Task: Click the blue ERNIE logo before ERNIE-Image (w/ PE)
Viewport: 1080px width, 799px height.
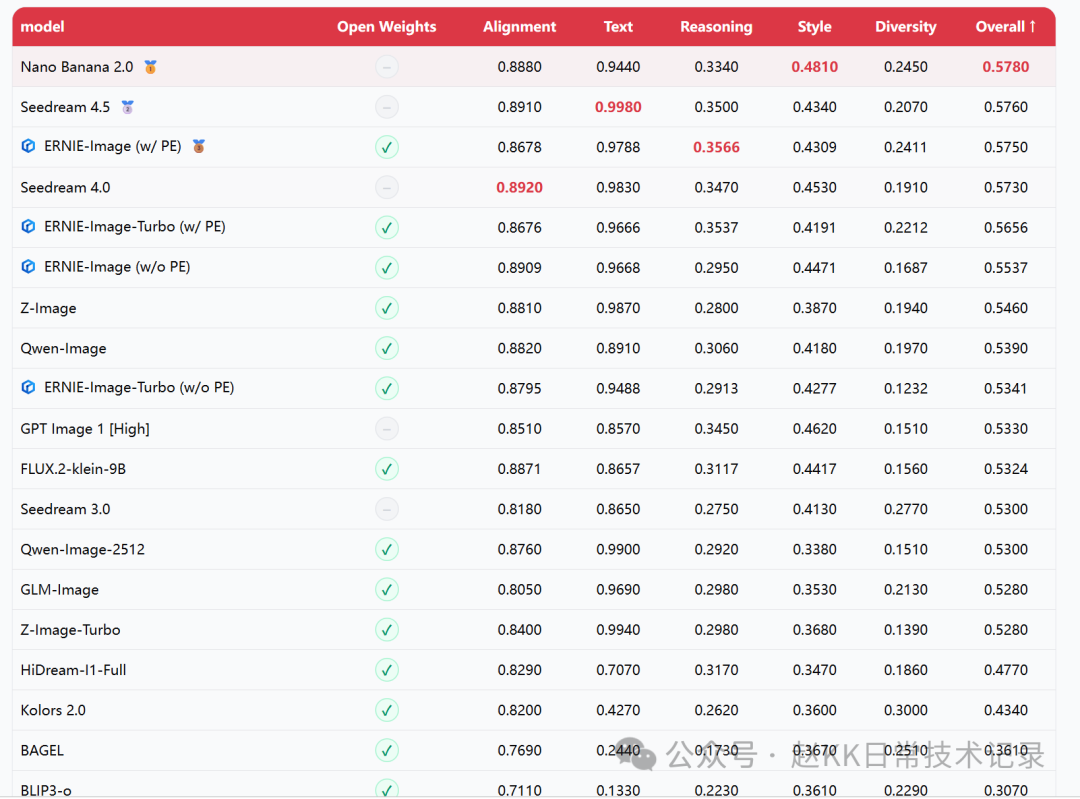Action: [28, 146]
